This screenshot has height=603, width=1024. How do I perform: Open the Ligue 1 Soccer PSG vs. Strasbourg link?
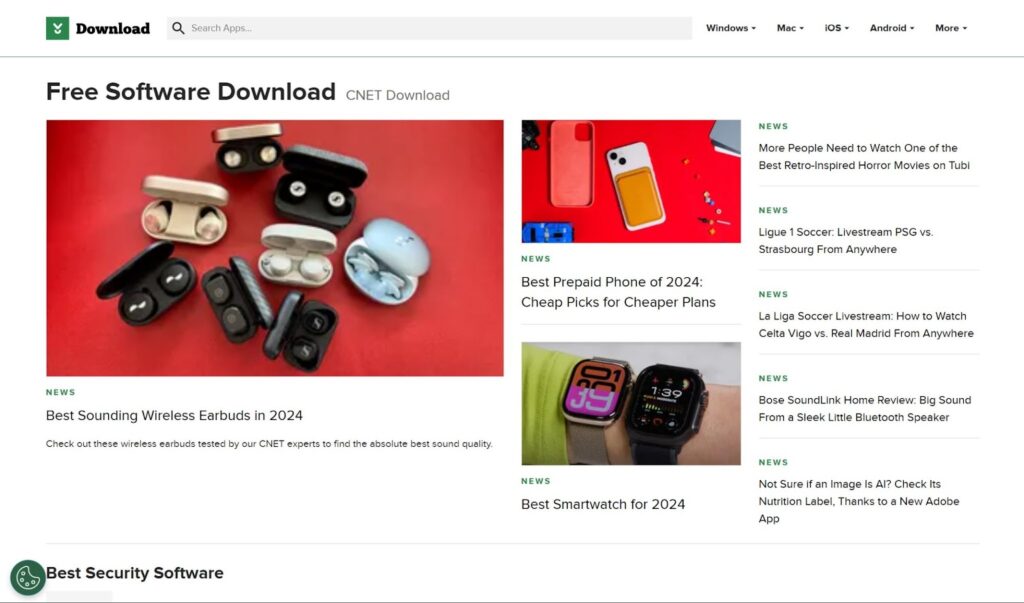coord(846,240)
